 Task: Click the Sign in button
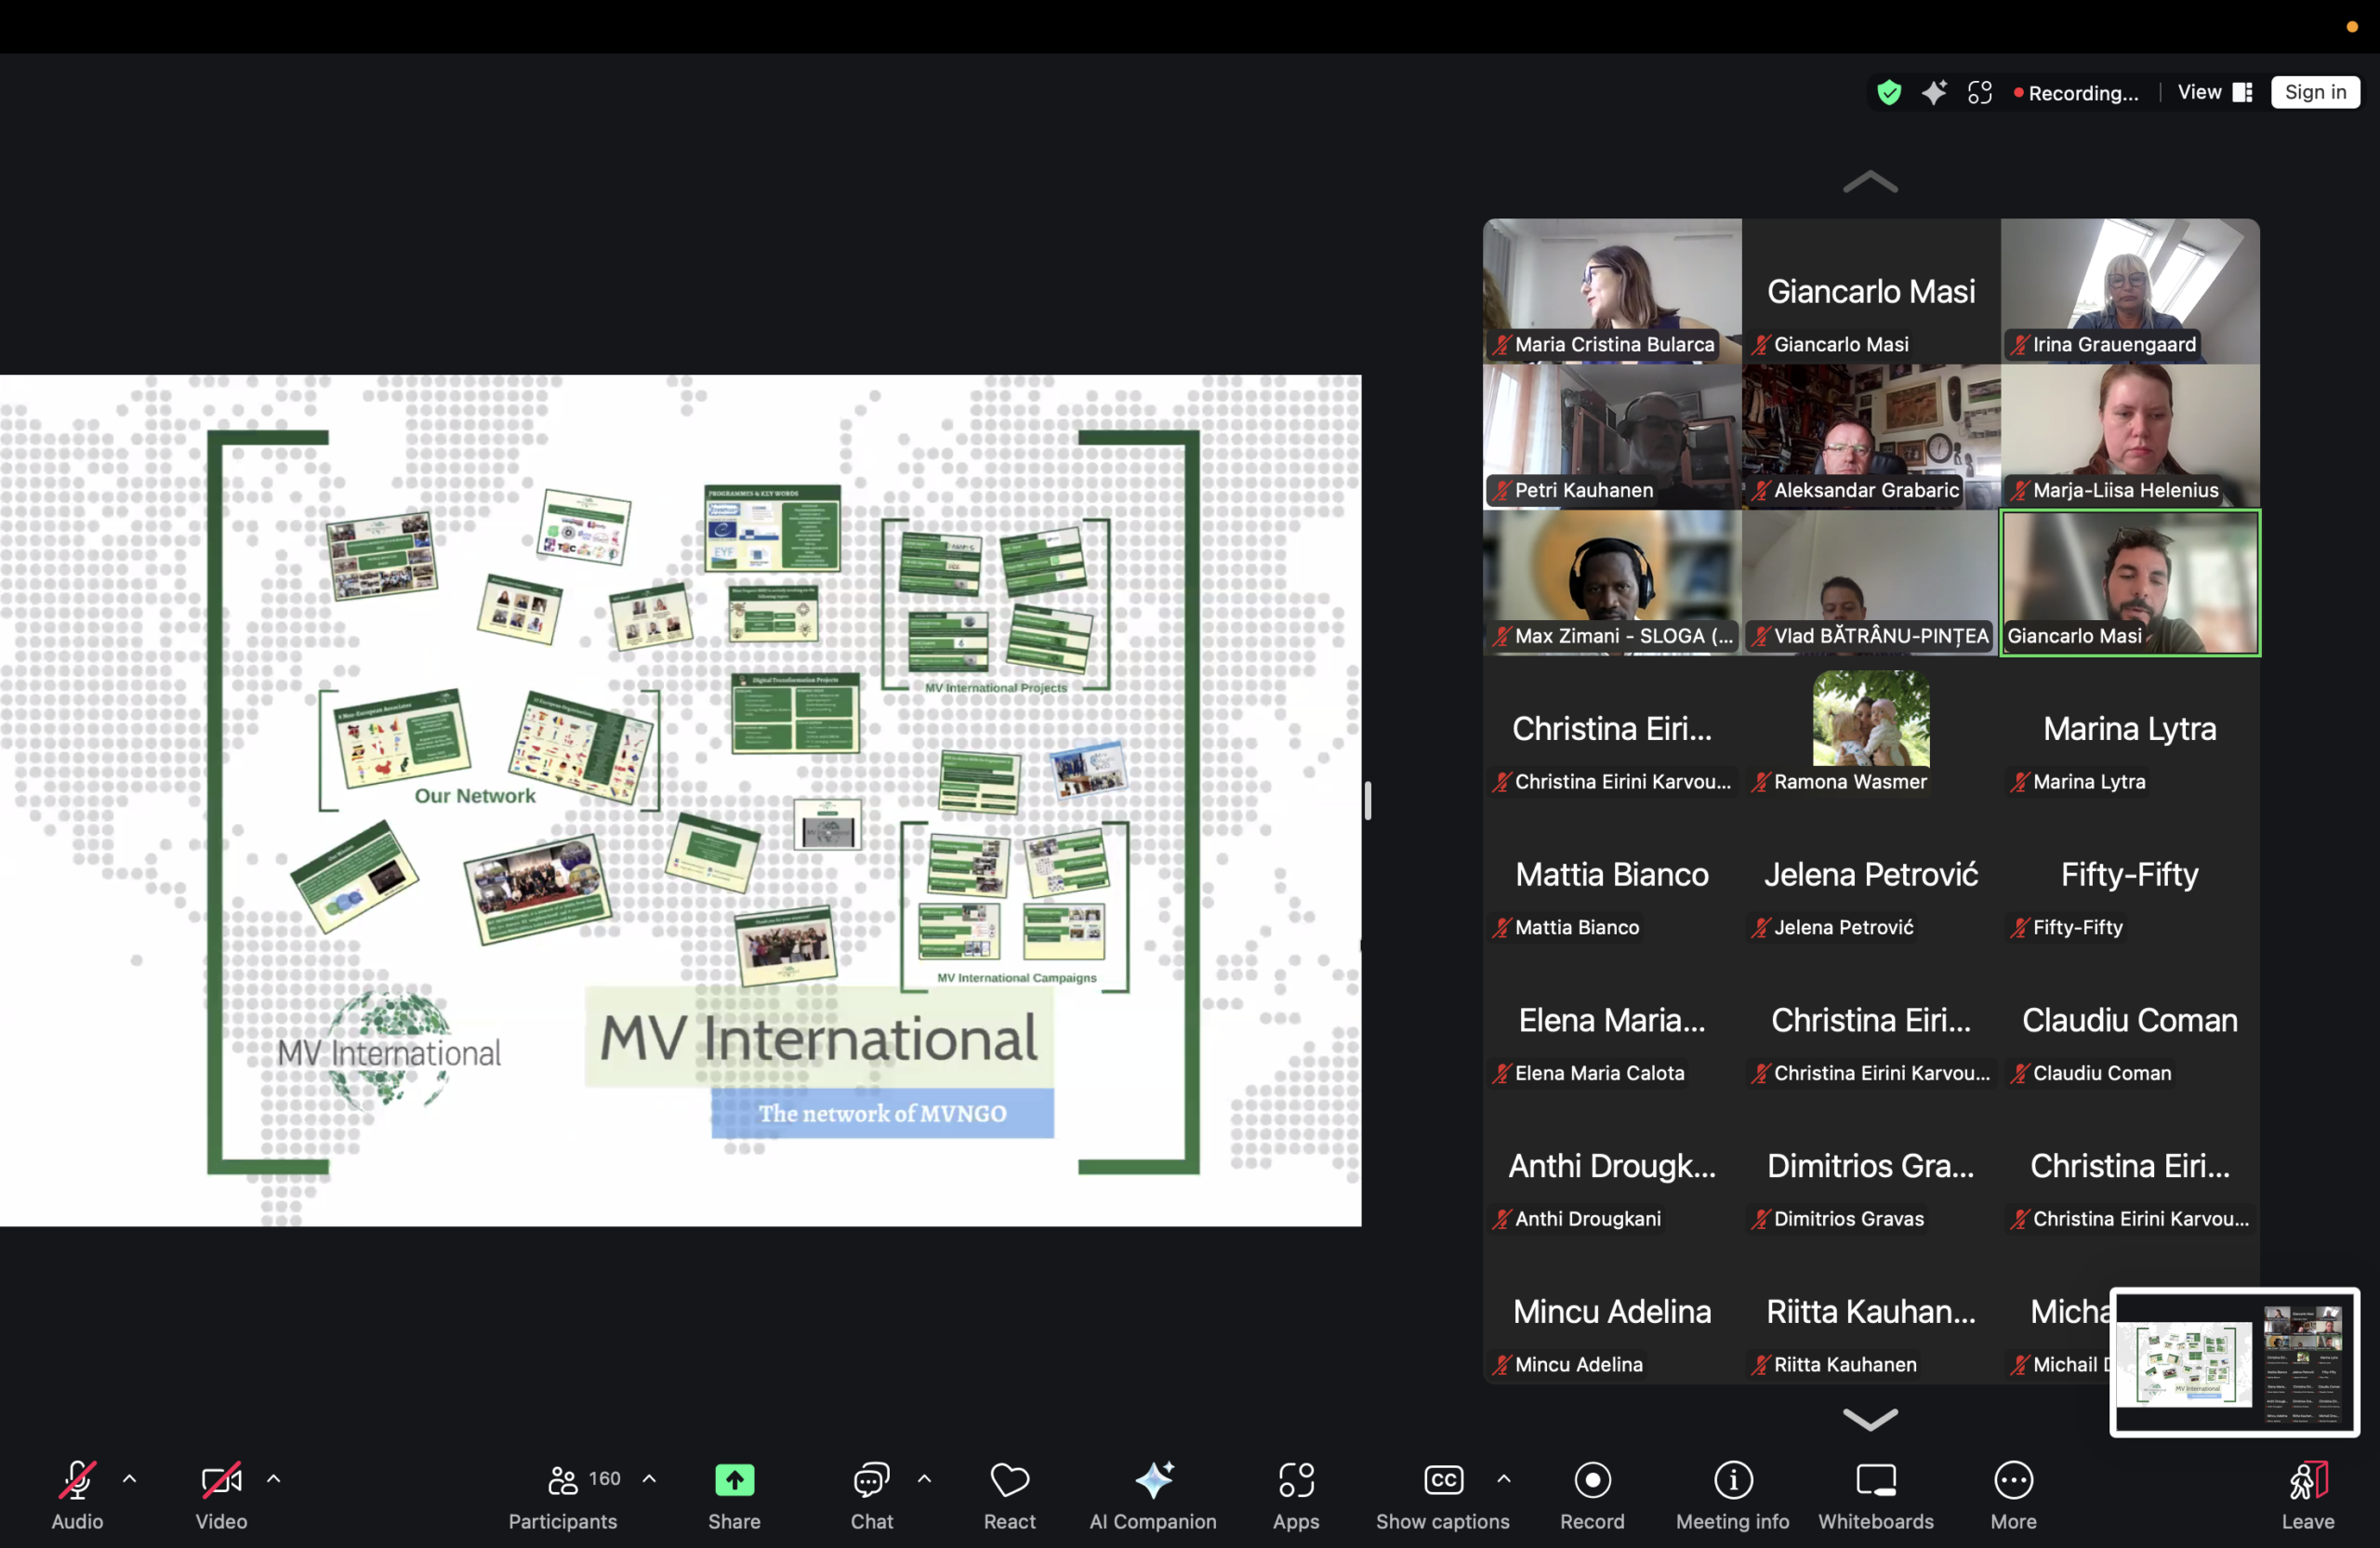pyautogui.click(x=2315, y=92)
